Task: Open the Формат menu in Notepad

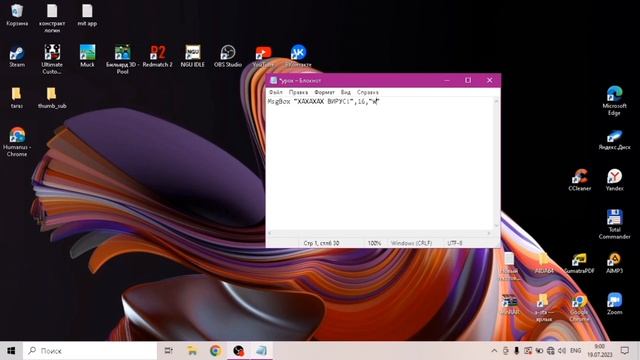Action: point(324,92)
